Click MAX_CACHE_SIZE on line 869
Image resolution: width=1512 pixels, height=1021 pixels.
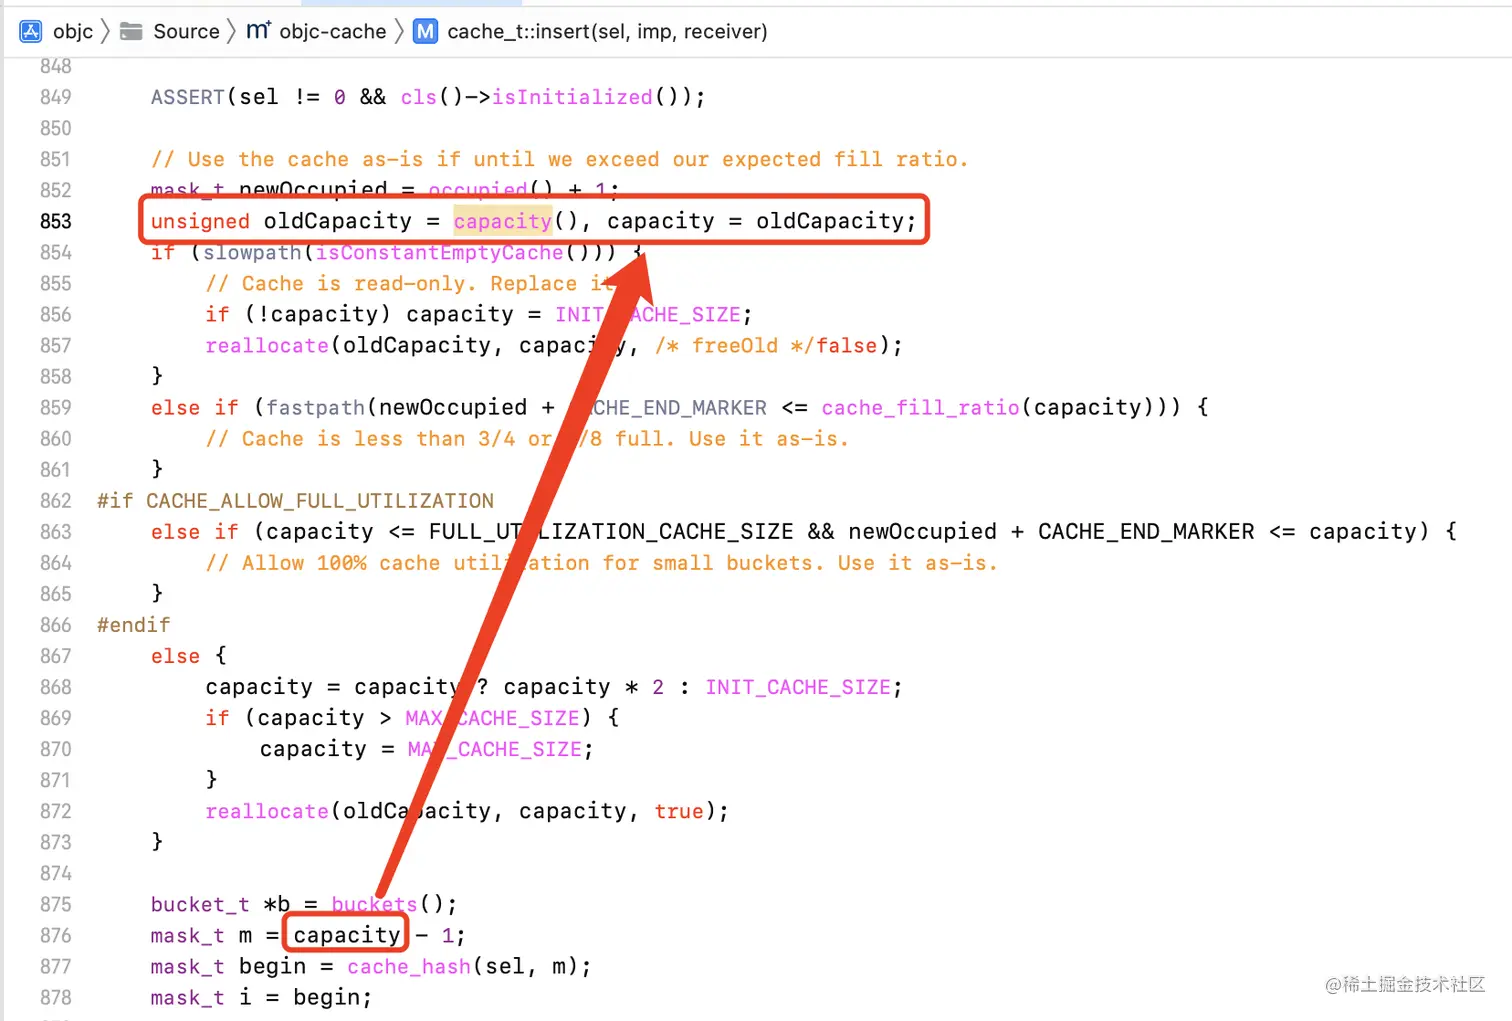(492, 718)
